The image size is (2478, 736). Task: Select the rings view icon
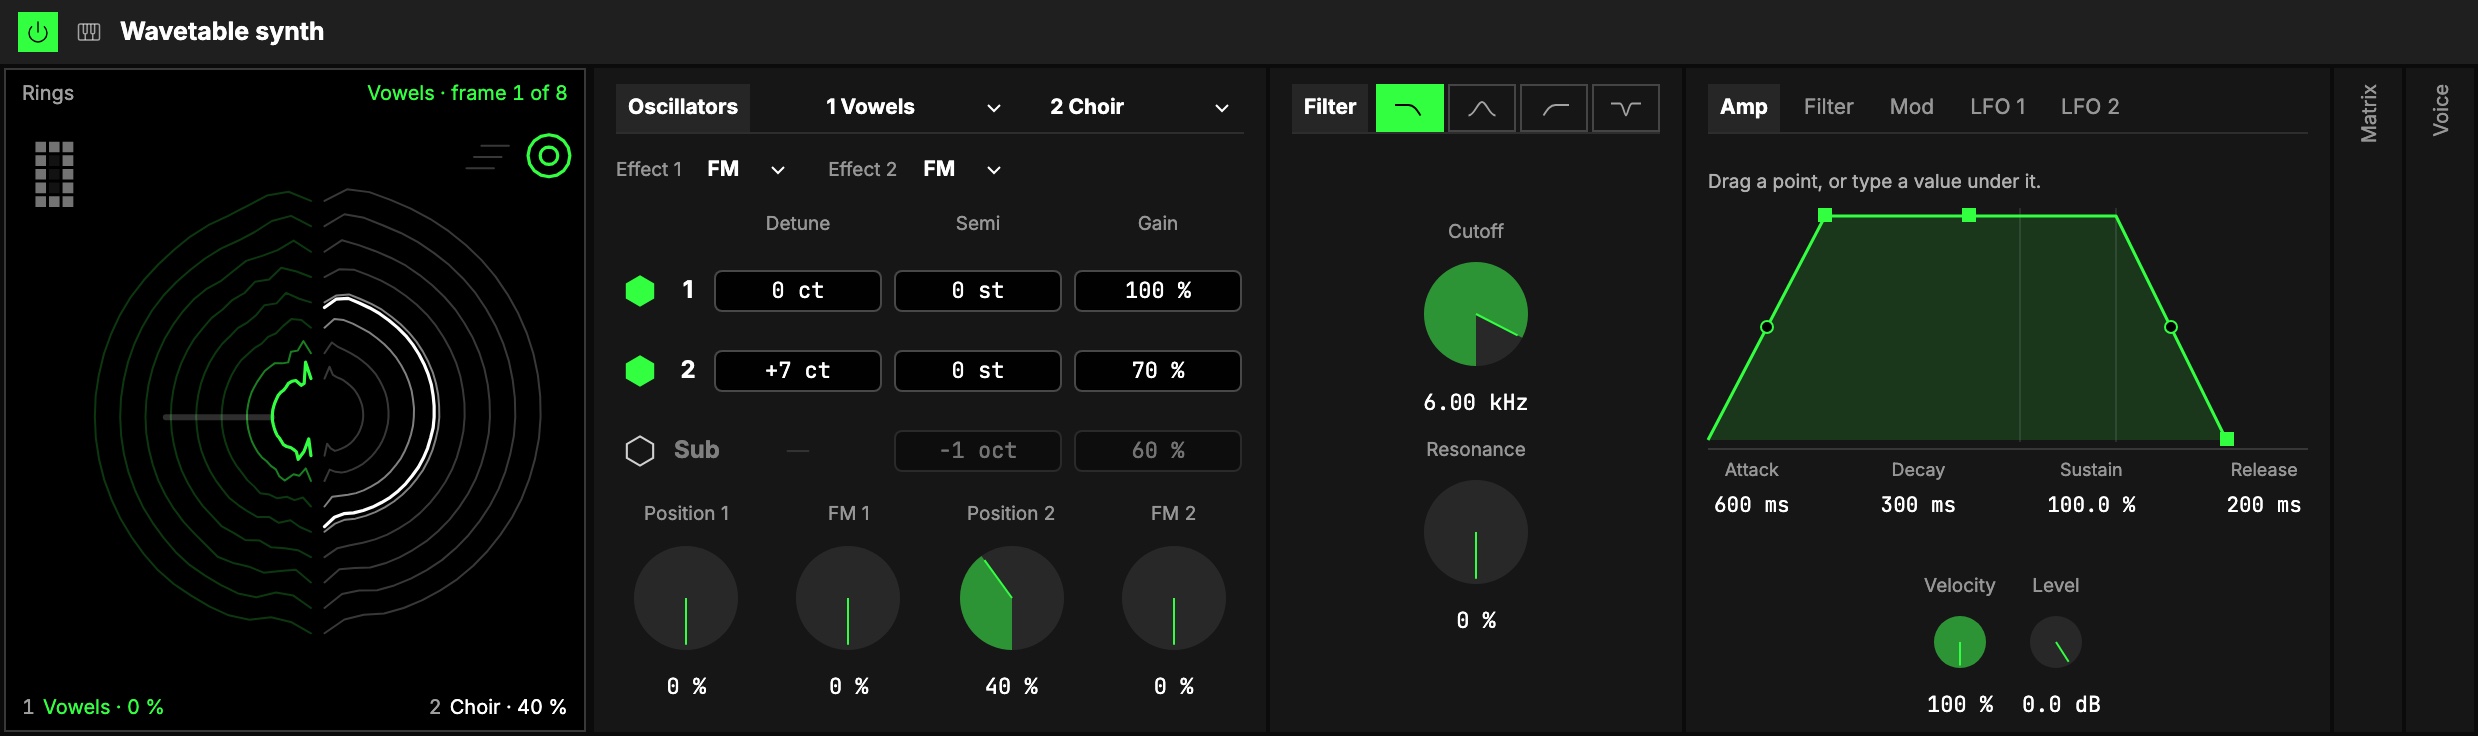[549, 156]
